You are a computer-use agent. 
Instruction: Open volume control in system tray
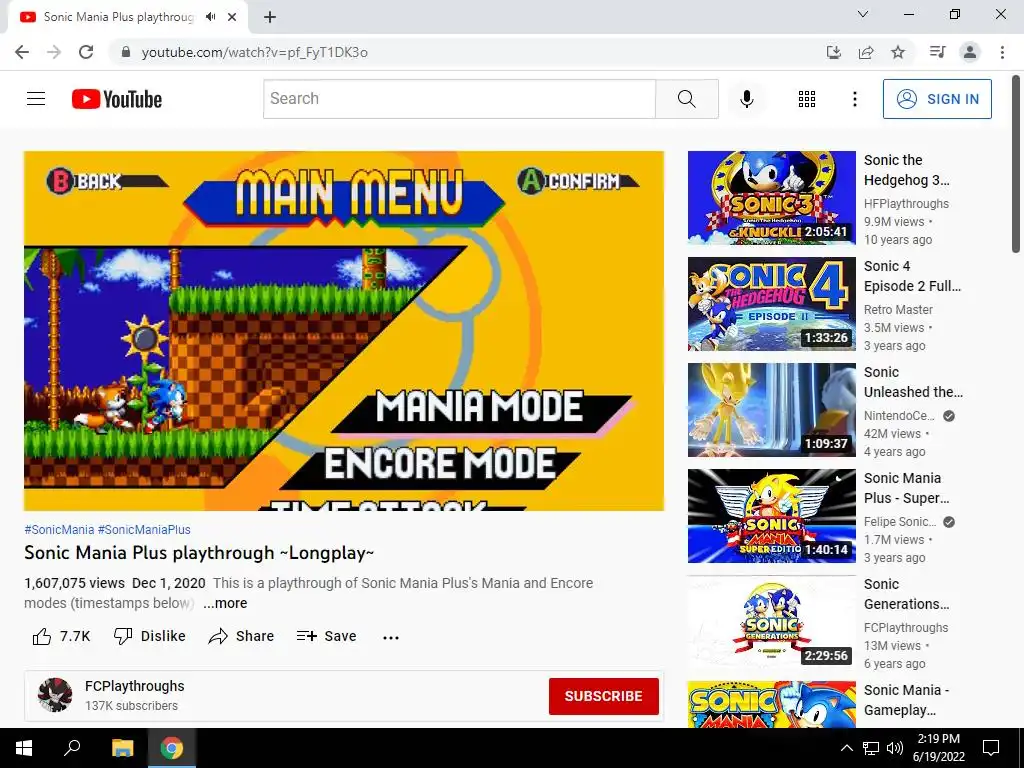(x=895, y=748)
